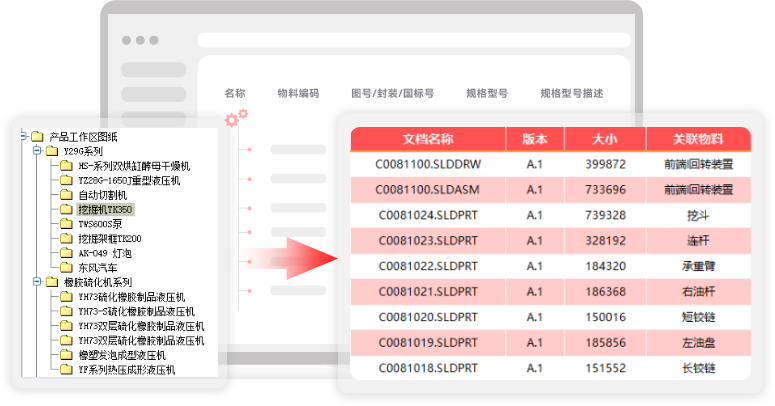Sort by the 文档名称 column header
The height and width of the screenshot is (406, 775).
tap(427, 139)
